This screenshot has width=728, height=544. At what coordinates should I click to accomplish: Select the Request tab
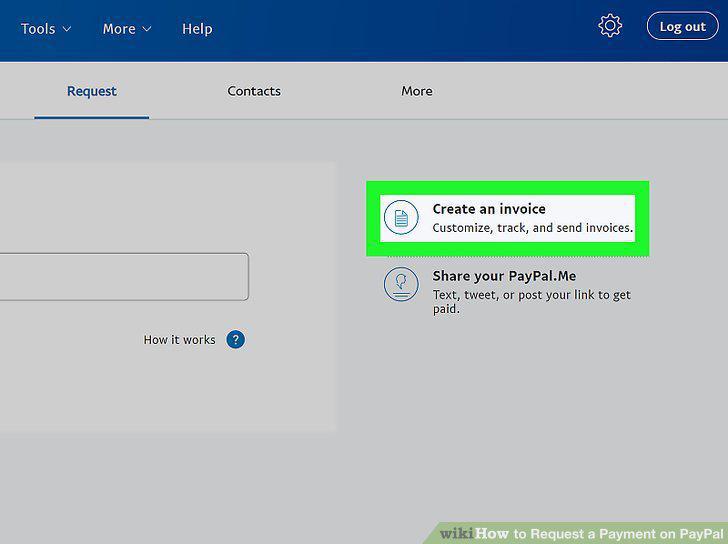(x=91, y=91)
